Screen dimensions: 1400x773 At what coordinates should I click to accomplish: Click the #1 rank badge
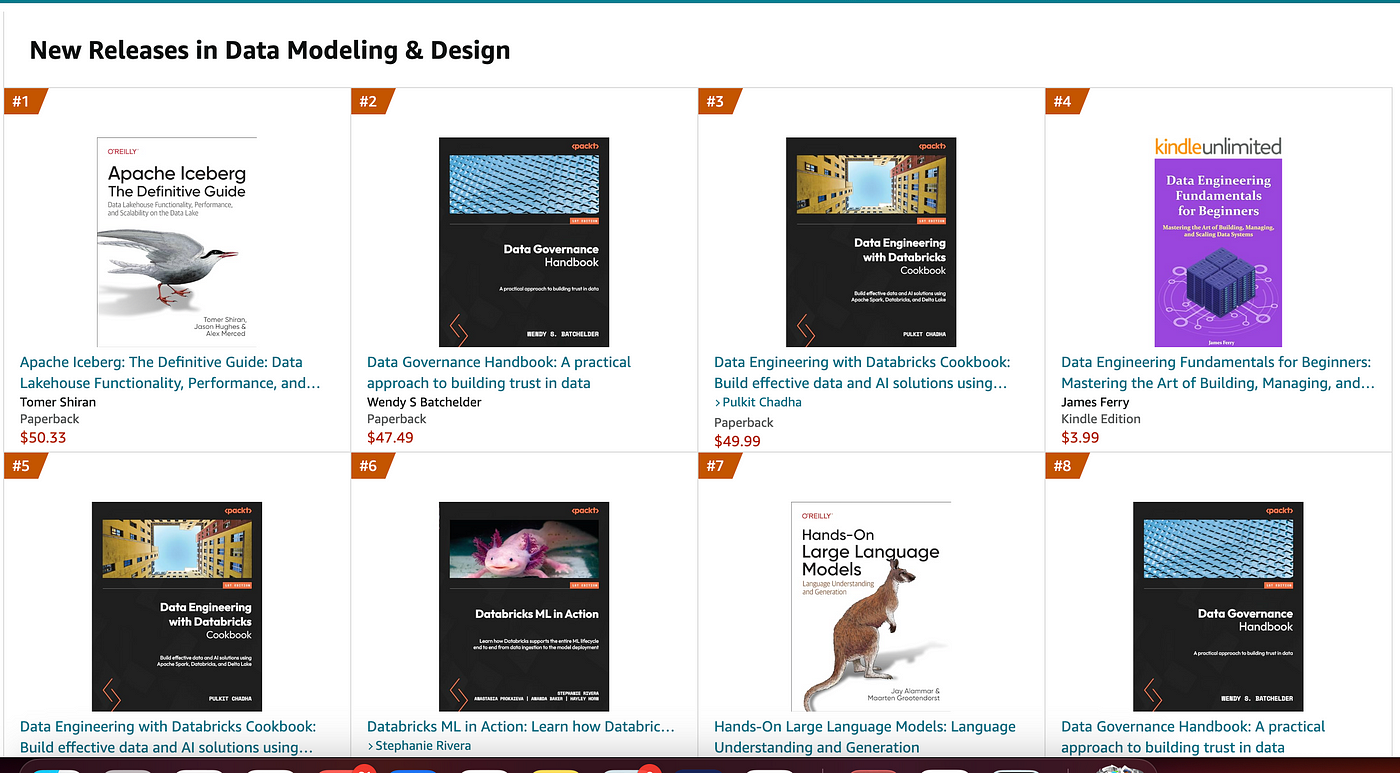point(24,101)
